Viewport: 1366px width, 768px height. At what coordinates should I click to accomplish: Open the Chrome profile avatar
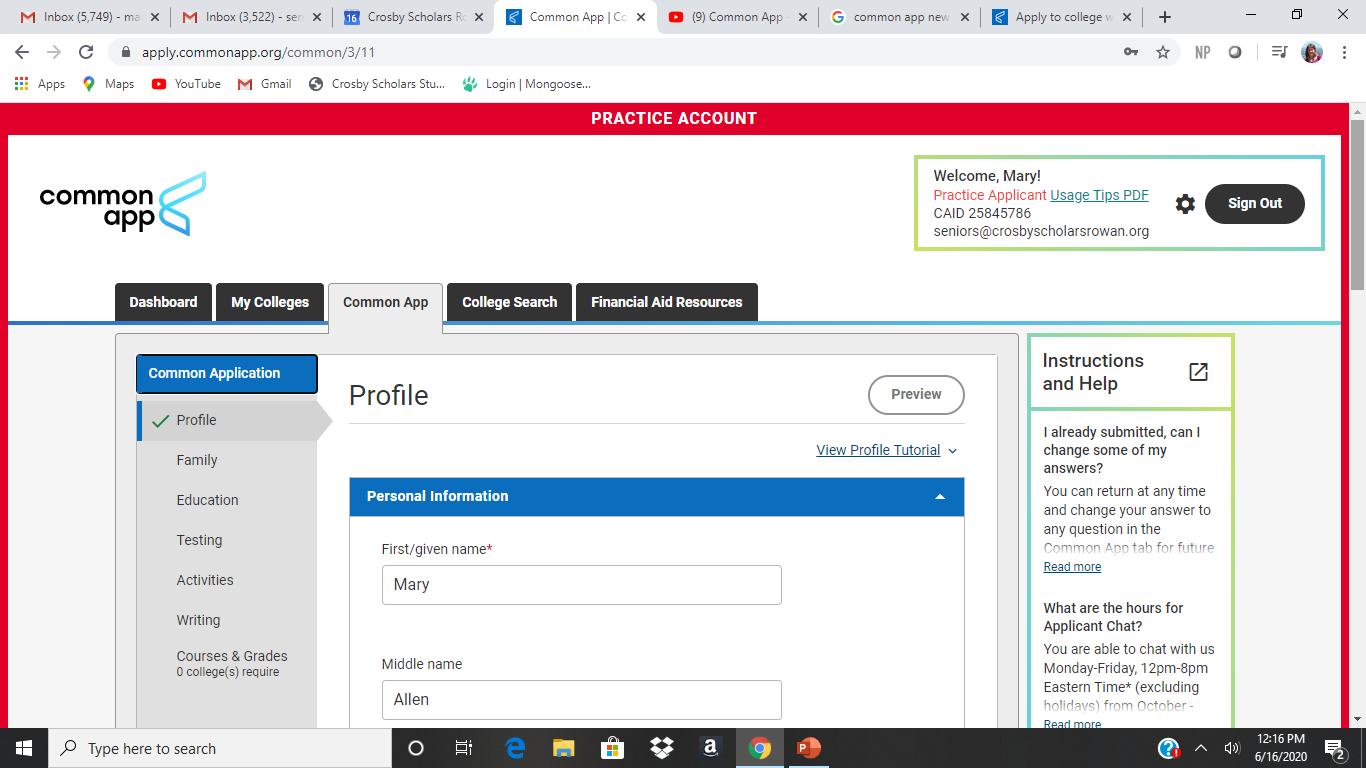(1312, 52)
